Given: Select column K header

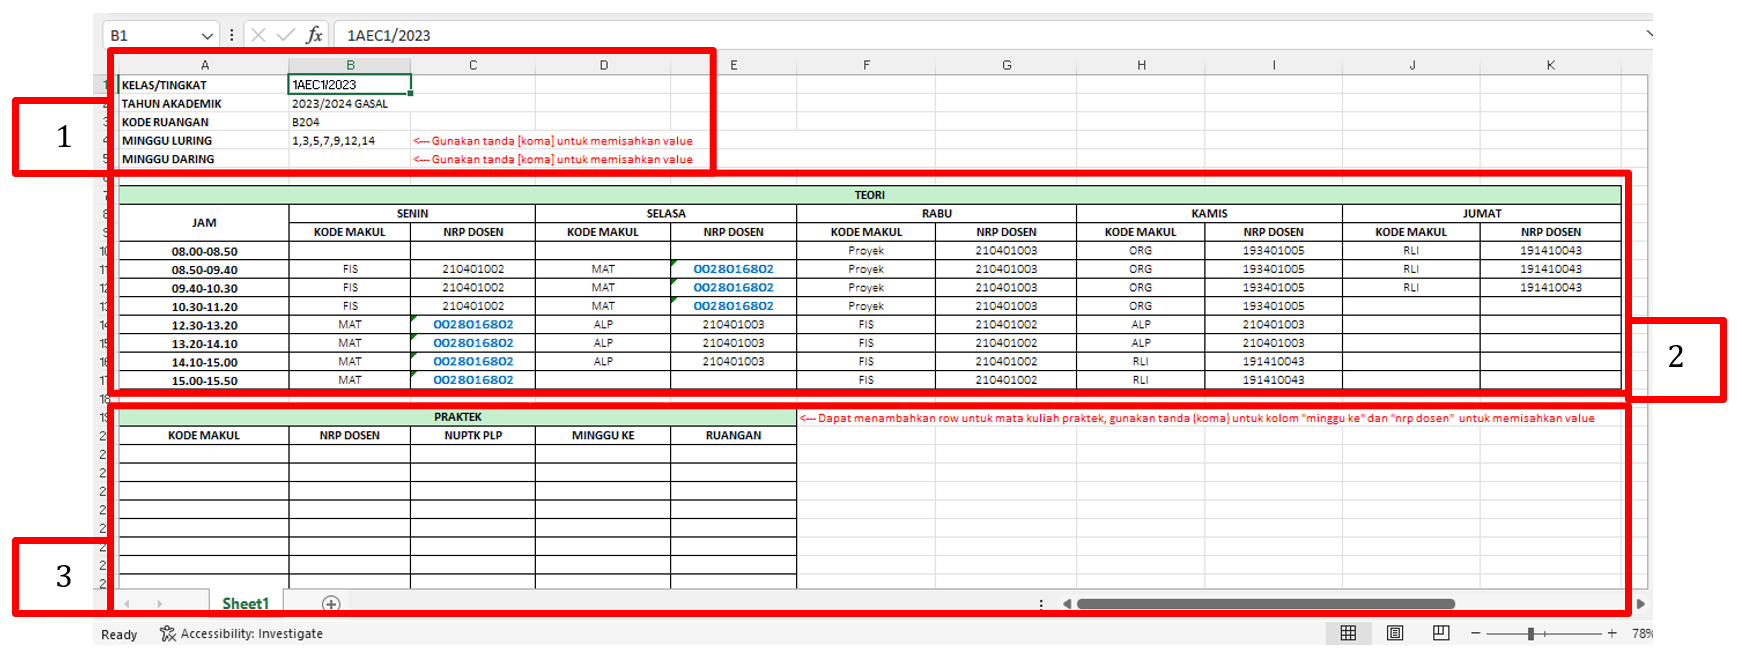Looking at the screenshot, I should [x=1550, y=65].
